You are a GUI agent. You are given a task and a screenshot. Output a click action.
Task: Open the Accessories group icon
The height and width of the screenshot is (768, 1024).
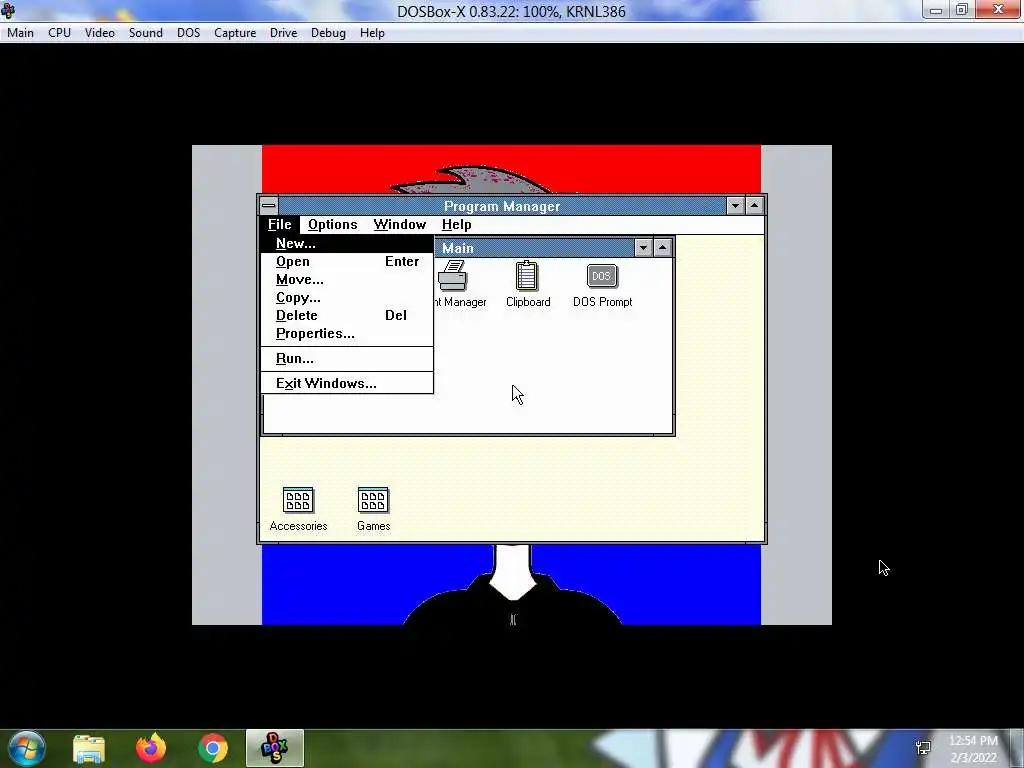pos(298,500)
